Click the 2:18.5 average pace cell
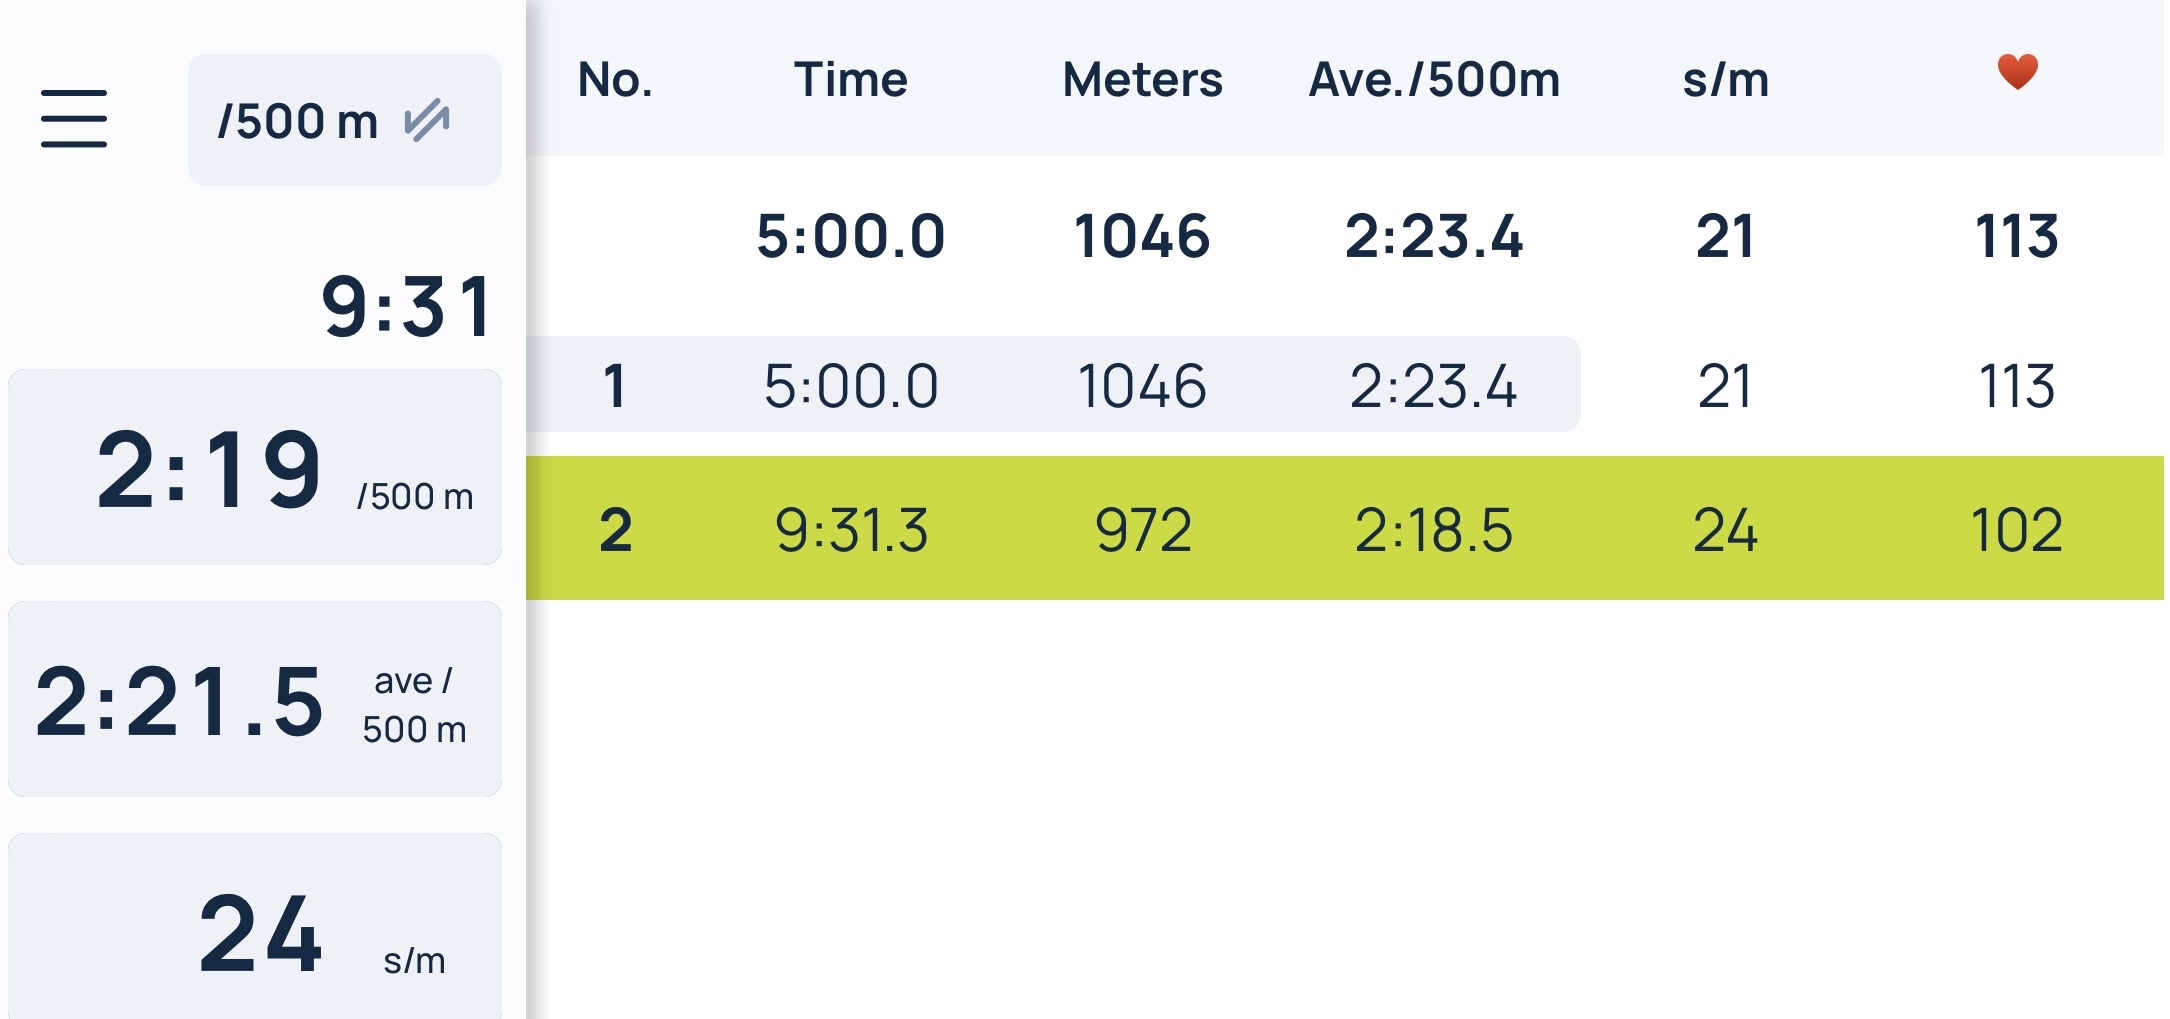Viewport: 2170px width, 1019px height. coord(1434,530)
